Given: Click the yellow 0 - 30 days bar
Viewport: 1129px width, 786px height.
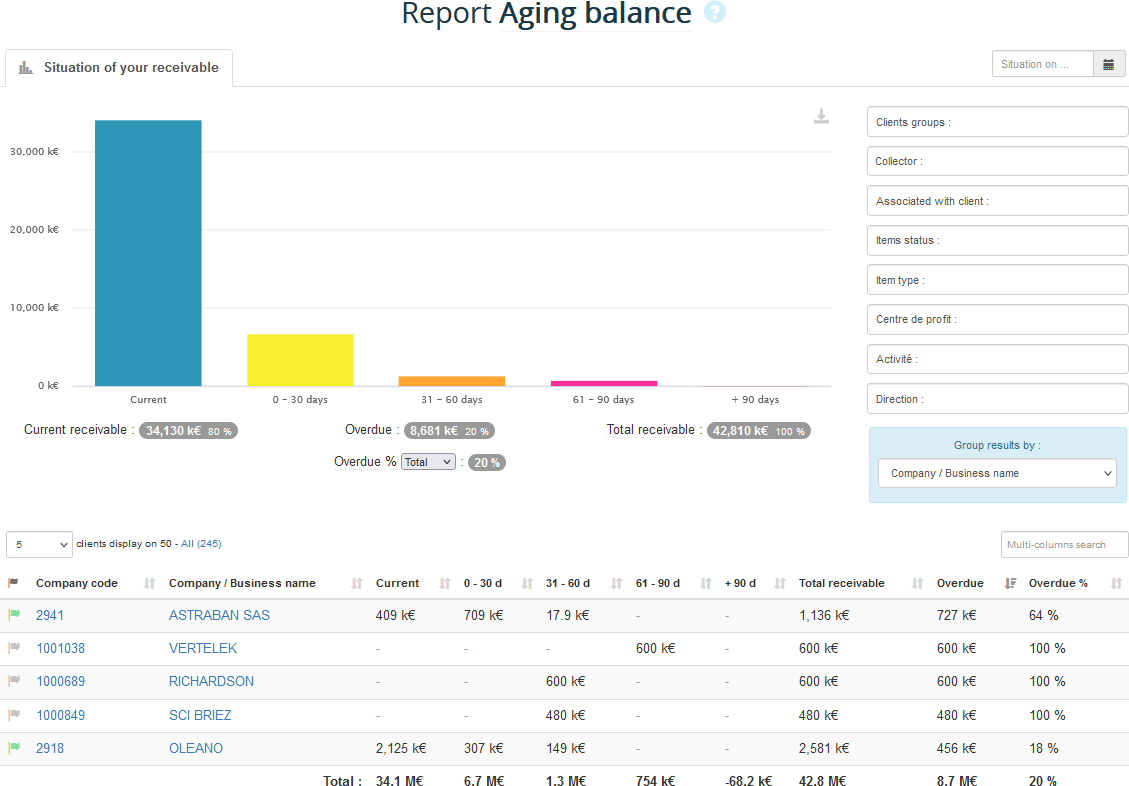Looking at the screenshot, I should [300, 360].
